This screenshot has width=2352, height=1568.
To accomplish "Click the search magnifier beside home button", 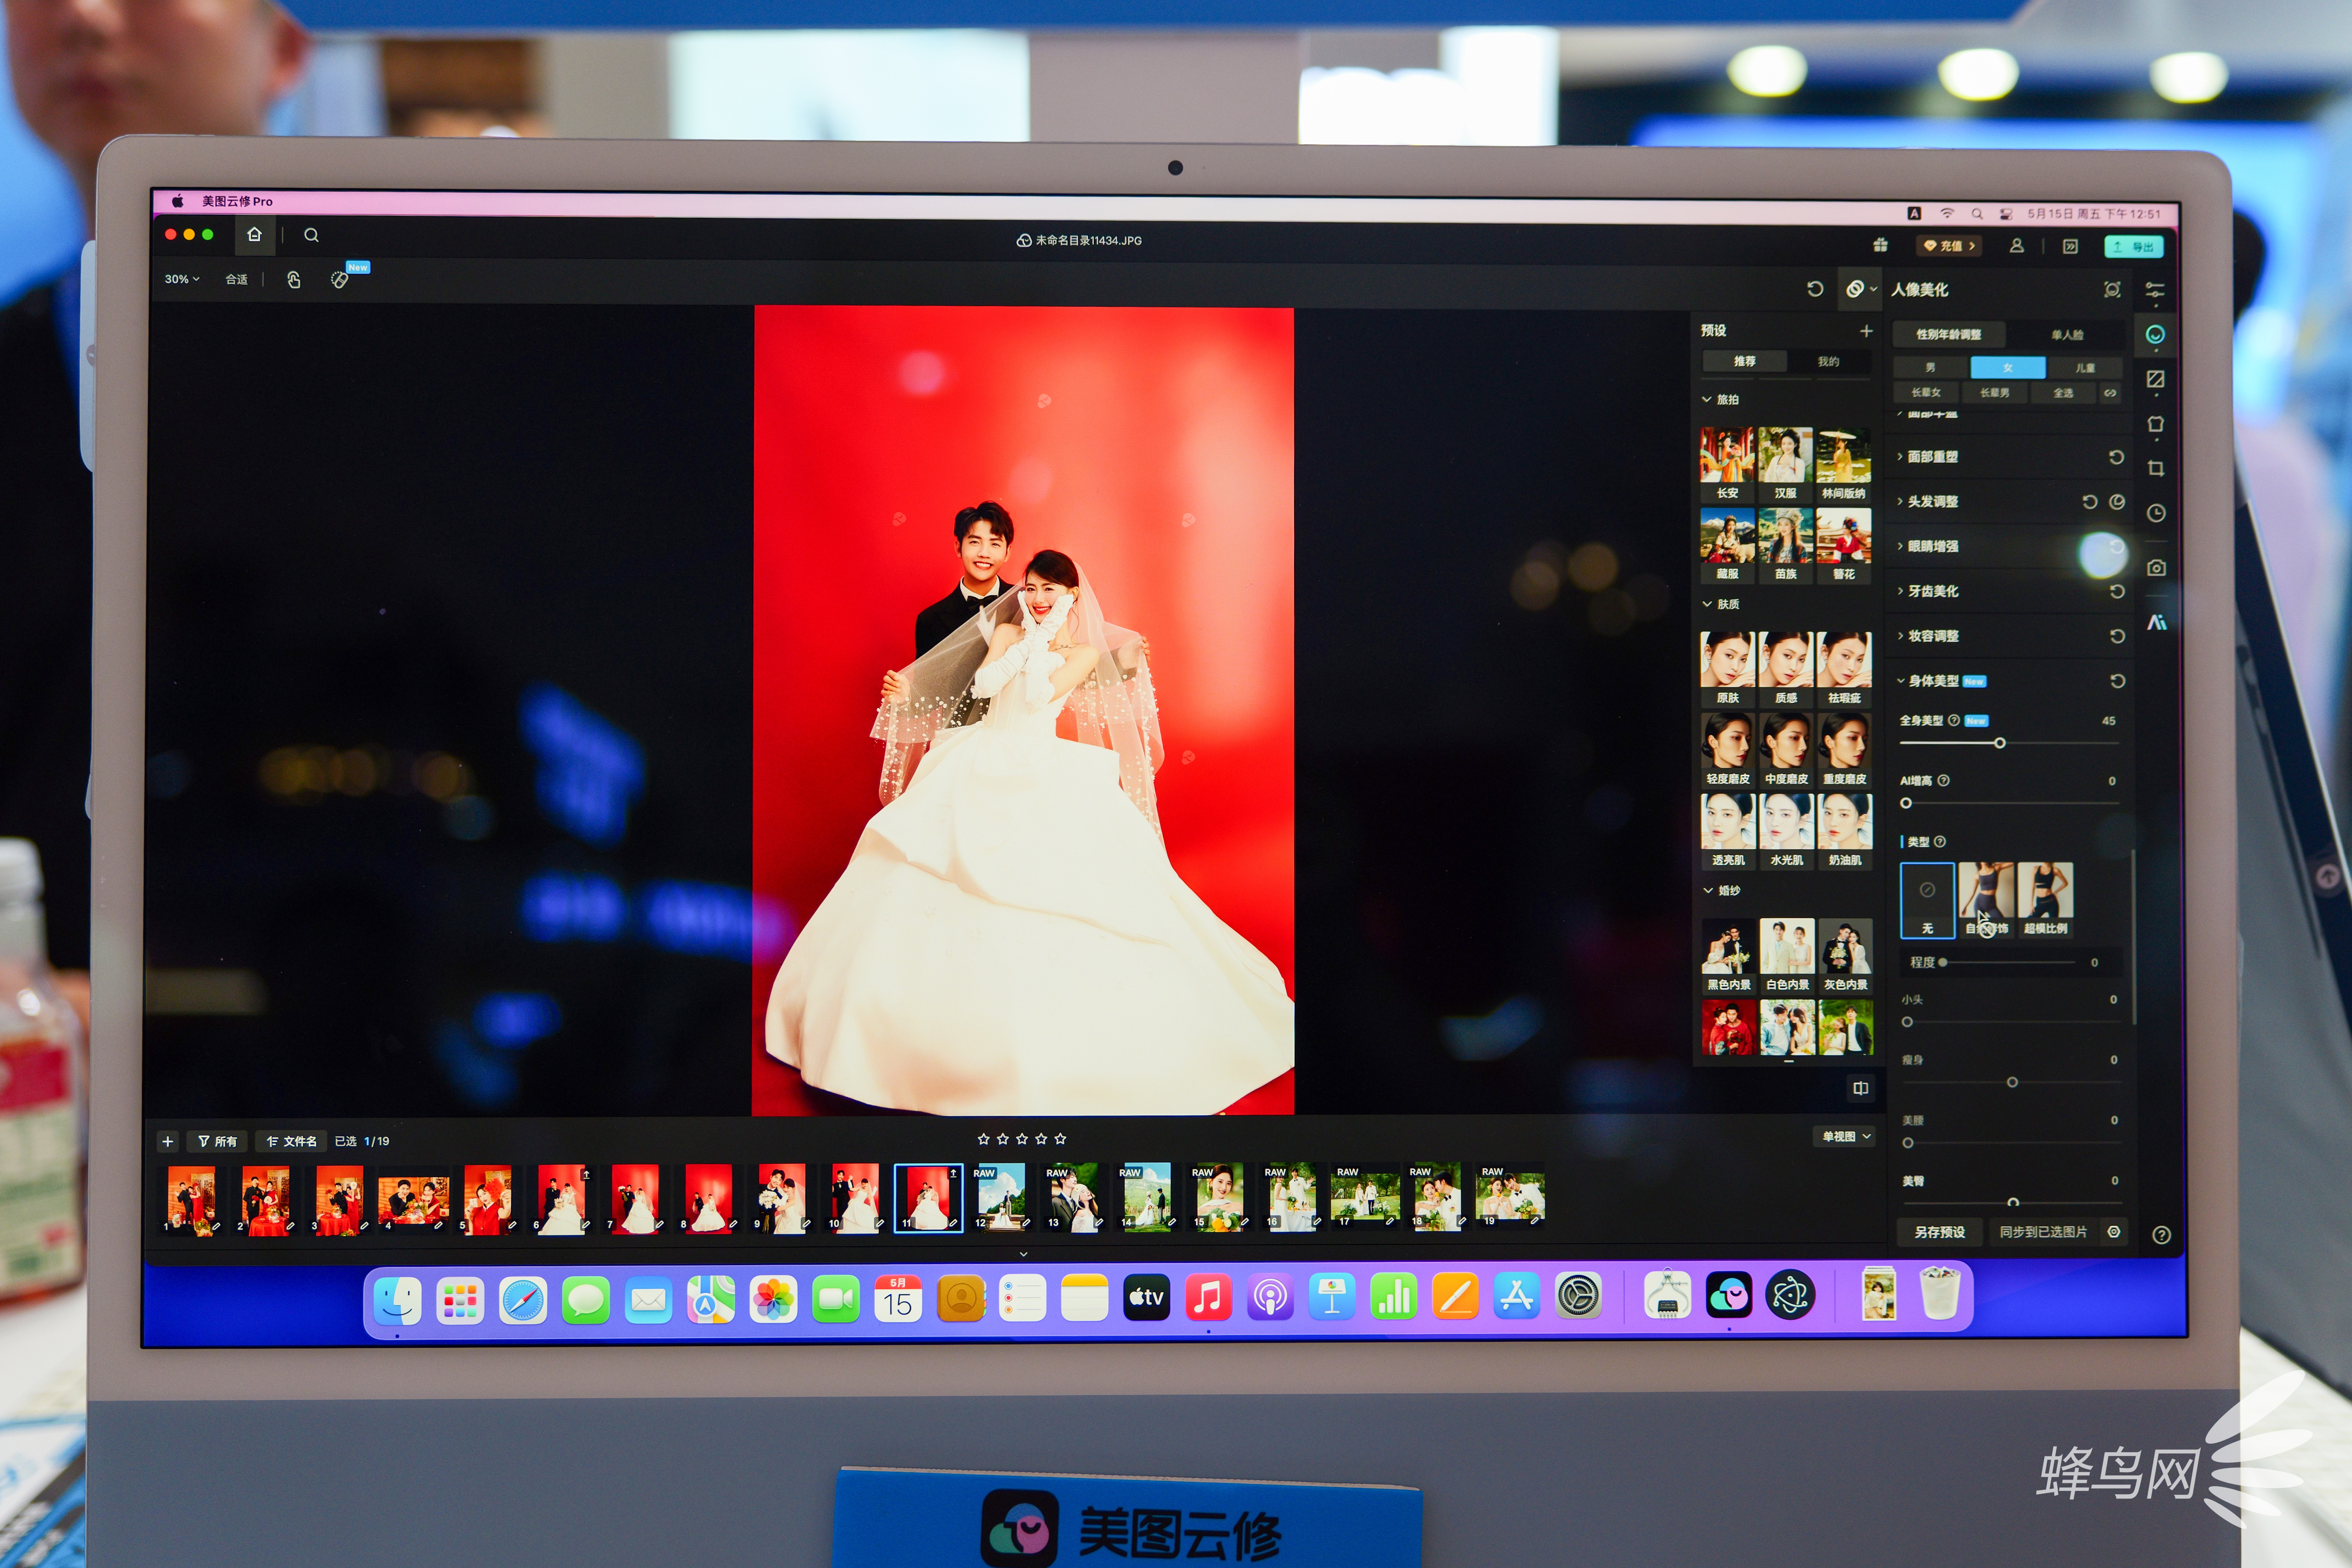I will click(311, 235).
